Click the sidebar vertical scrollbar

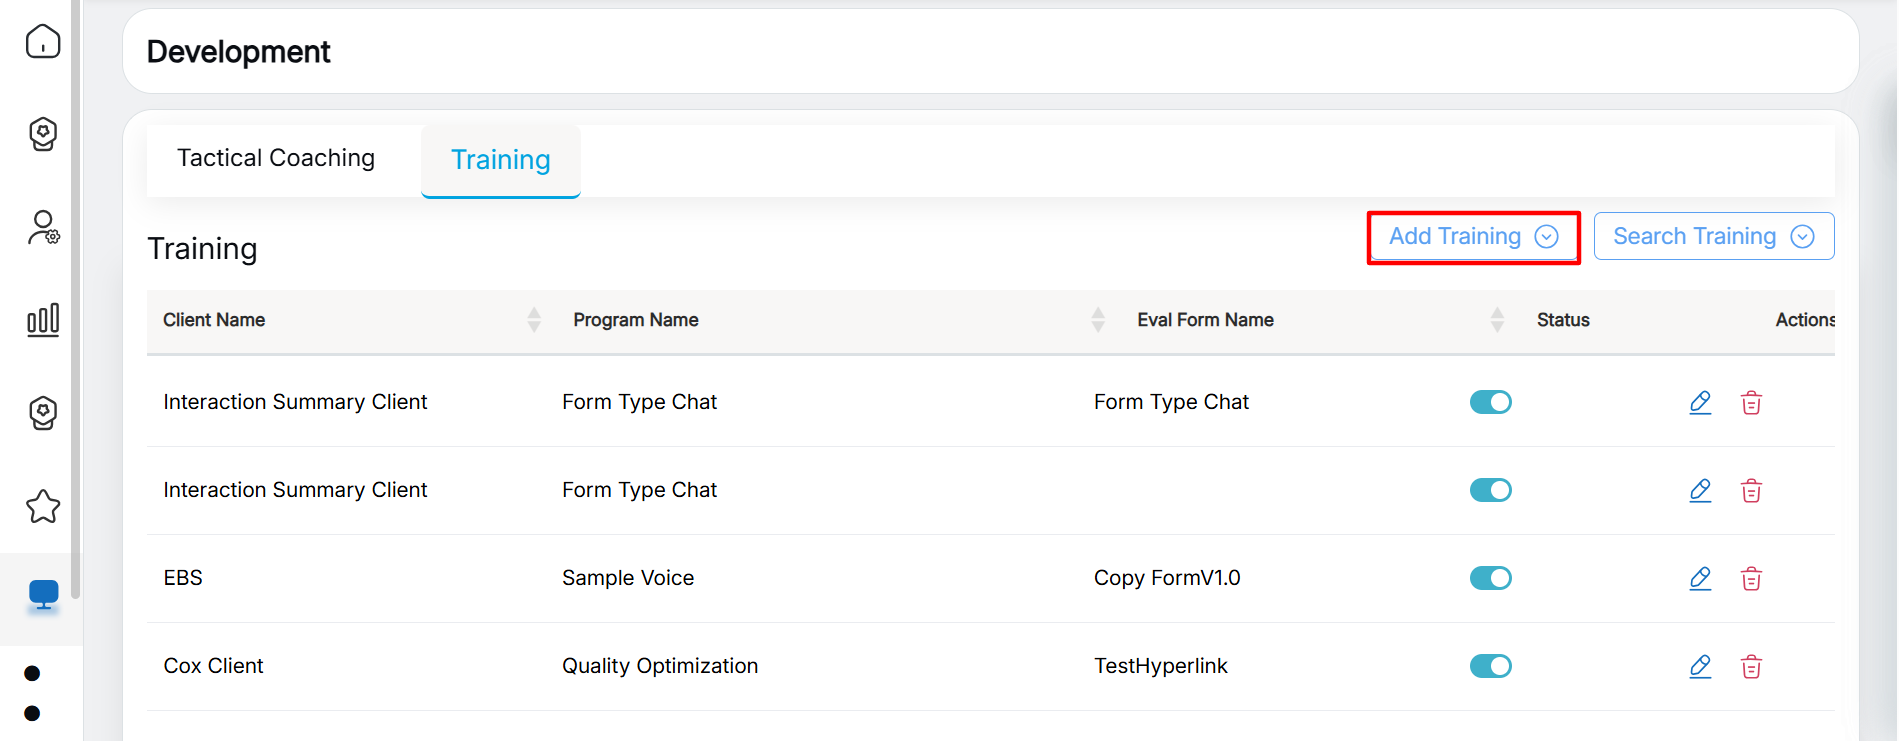(x=75, y=300)
